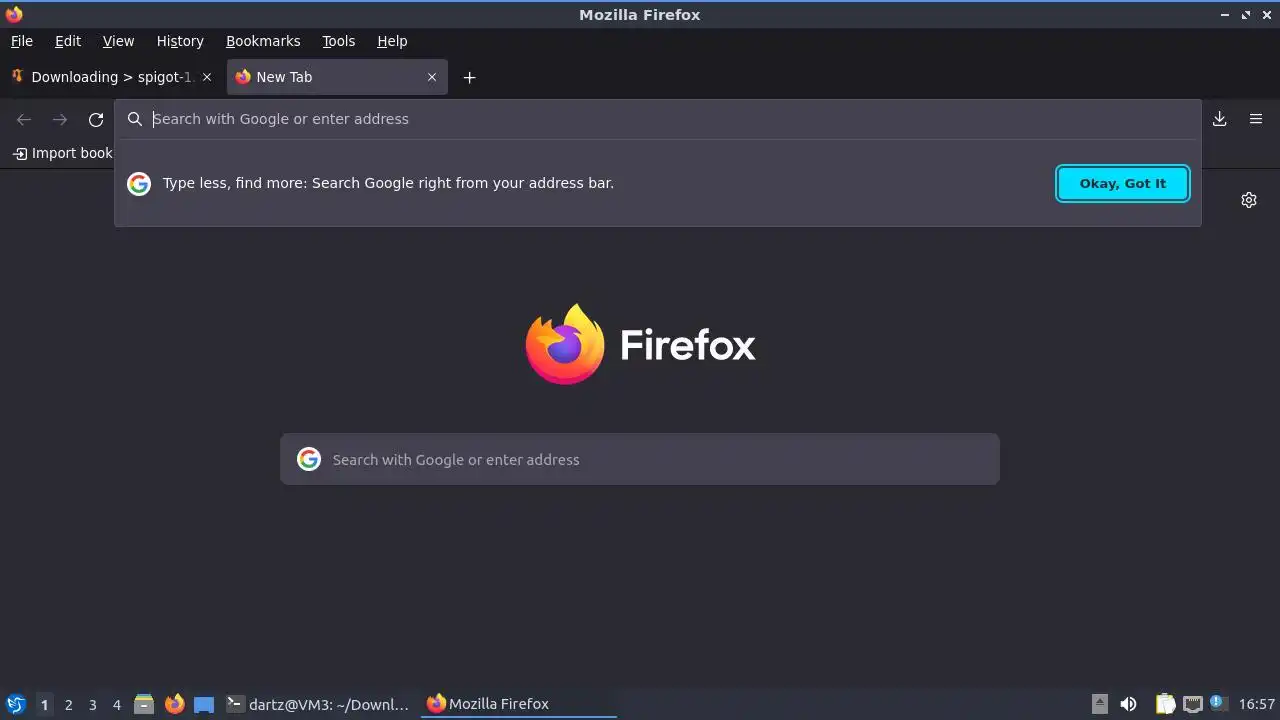Open the network status tray icon
This screenshot has width=1280, height=720.
1192,704
